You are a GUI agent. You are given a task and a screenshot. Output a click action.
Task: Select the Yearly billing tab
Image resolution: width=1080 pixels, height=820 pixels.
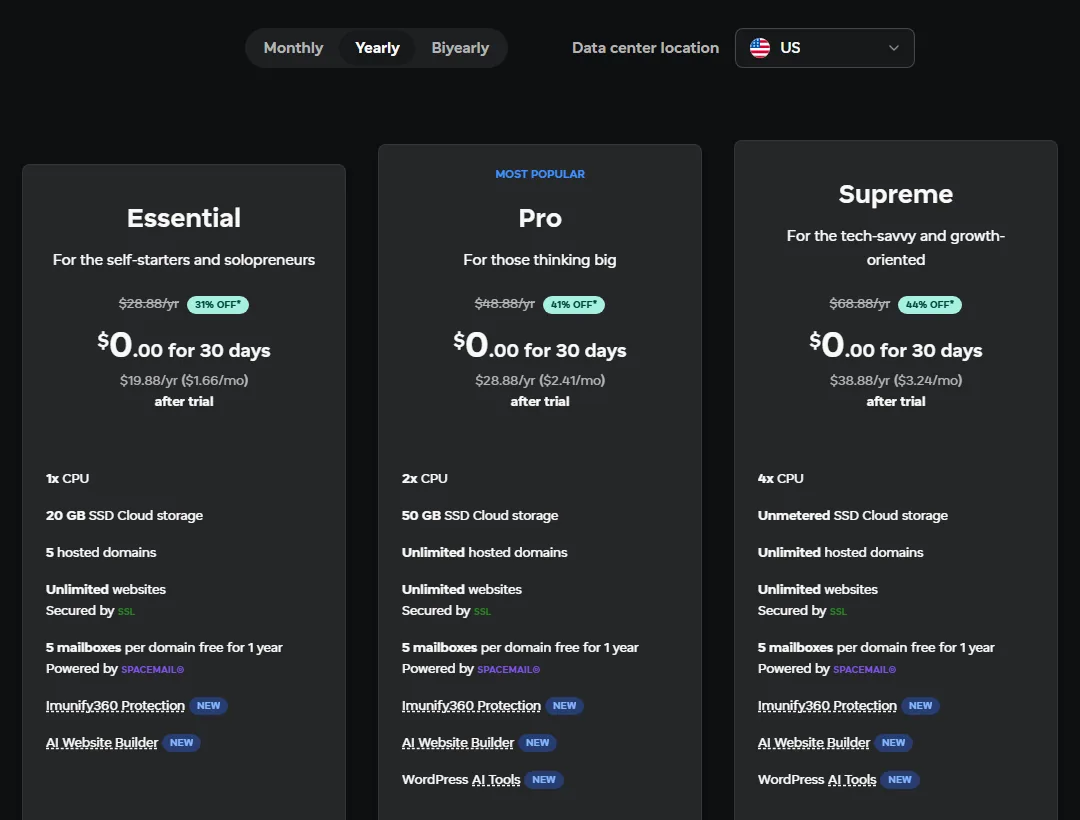click(377, 48)
